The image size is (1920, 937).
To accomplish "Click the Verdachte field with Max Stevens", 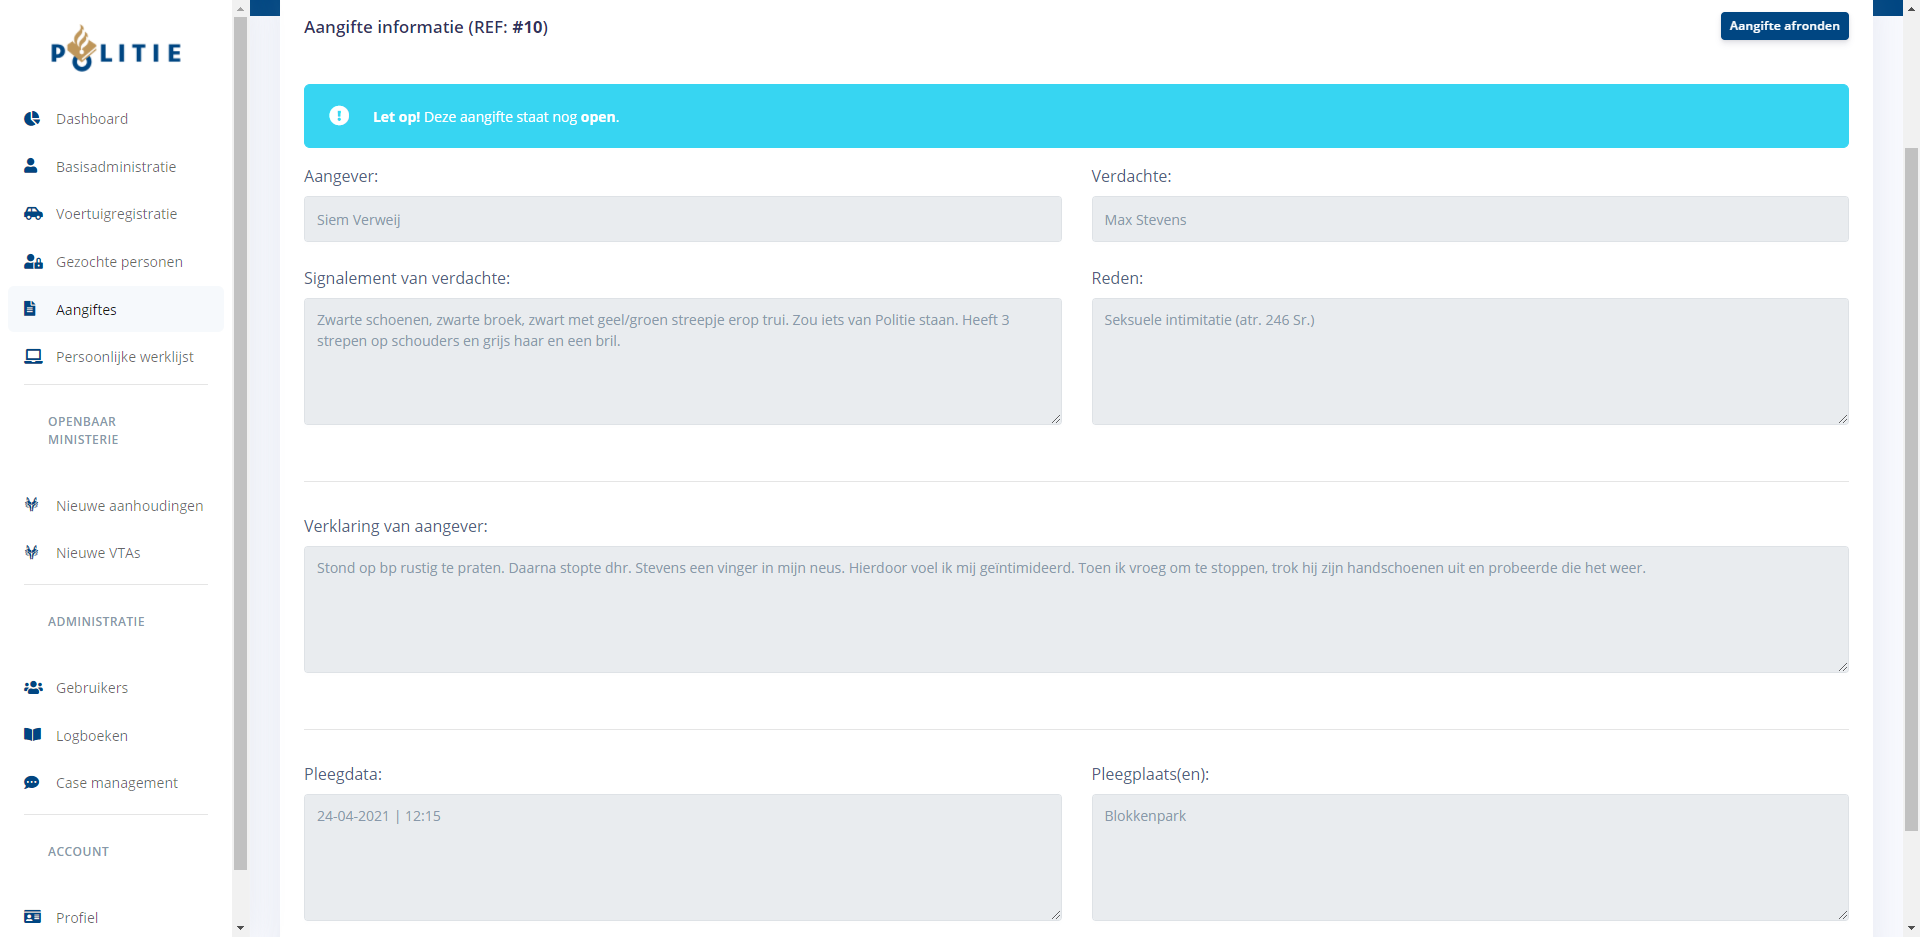I will (x=1469, y=219).
